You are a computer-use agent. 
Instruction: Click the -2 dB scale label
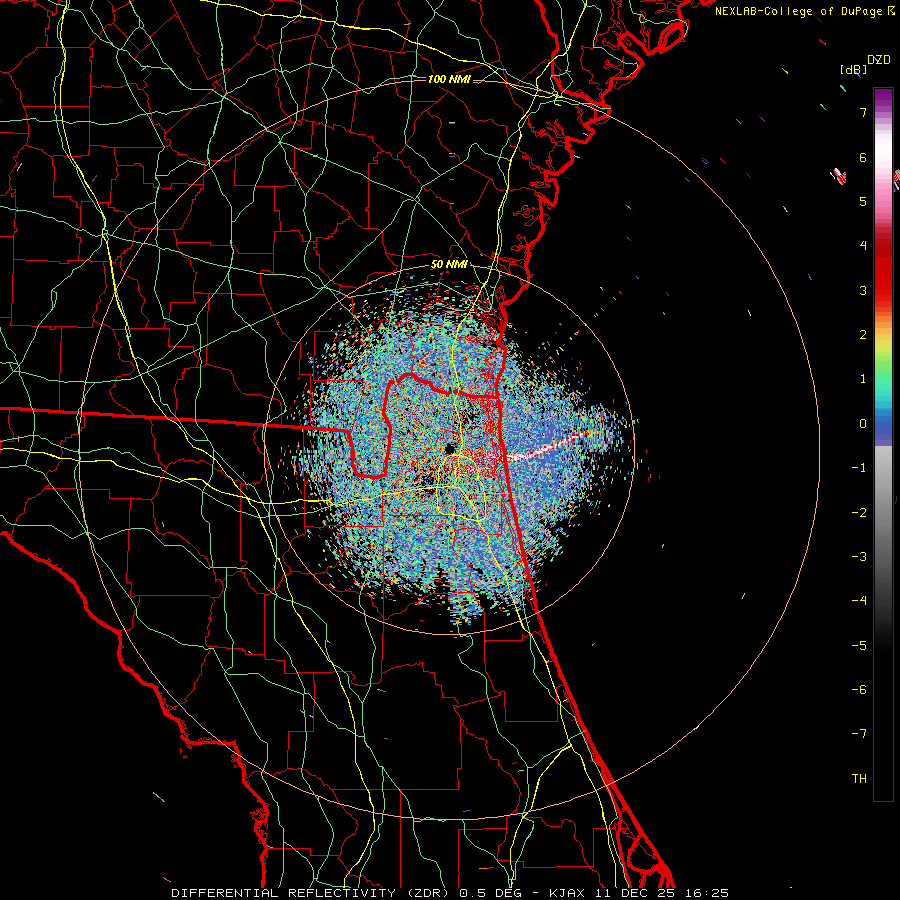859,513
